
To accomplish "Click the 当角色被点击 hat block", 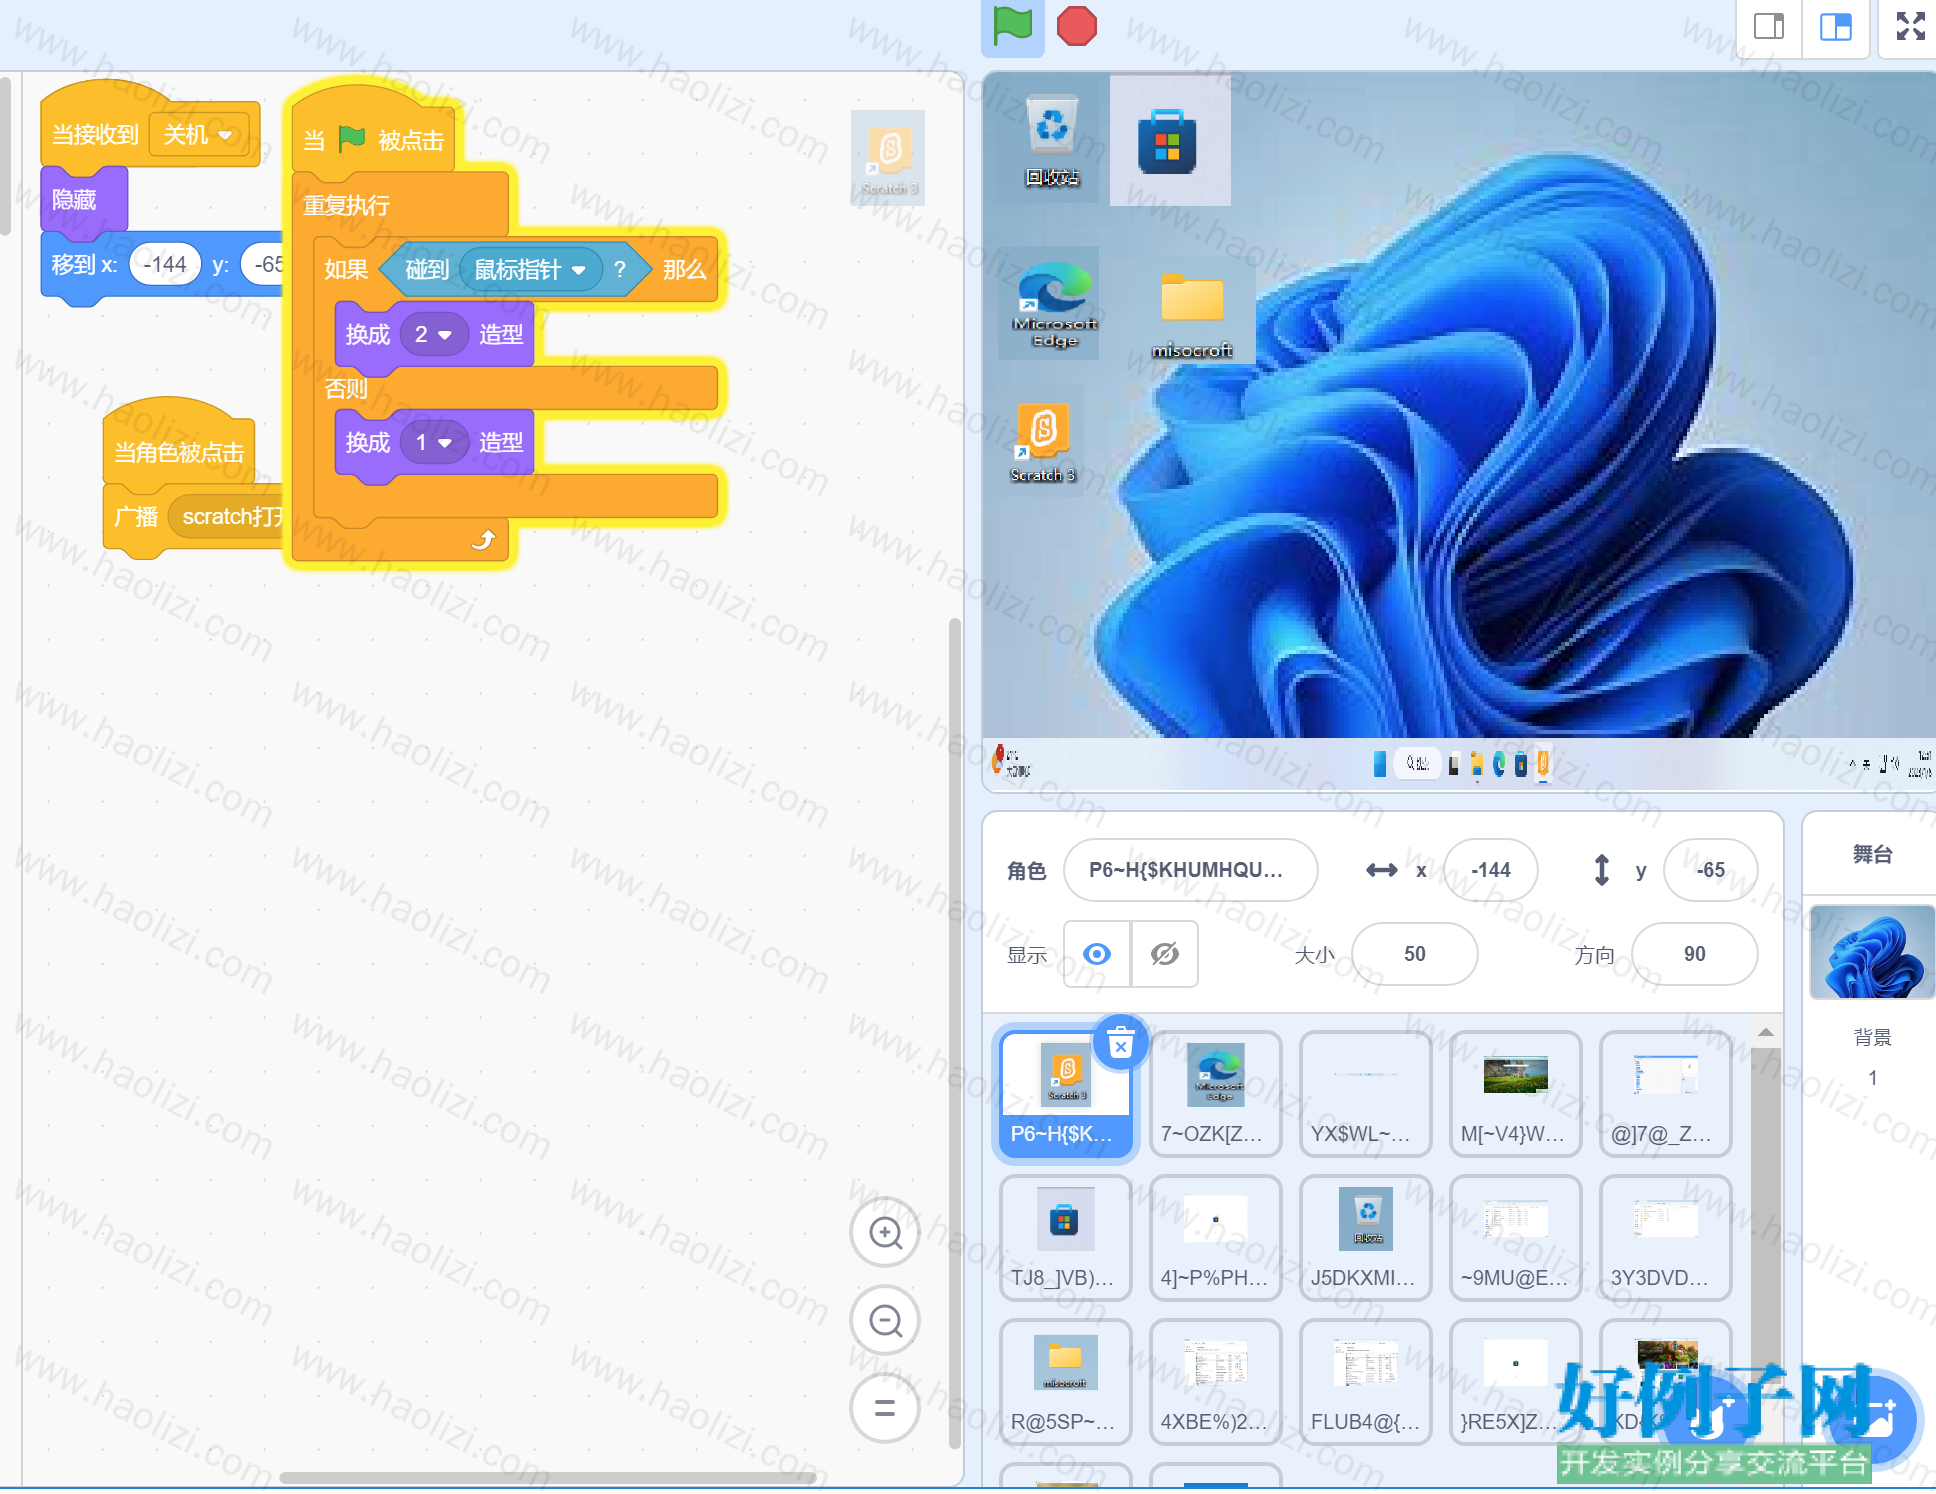I will click(178, 452).
